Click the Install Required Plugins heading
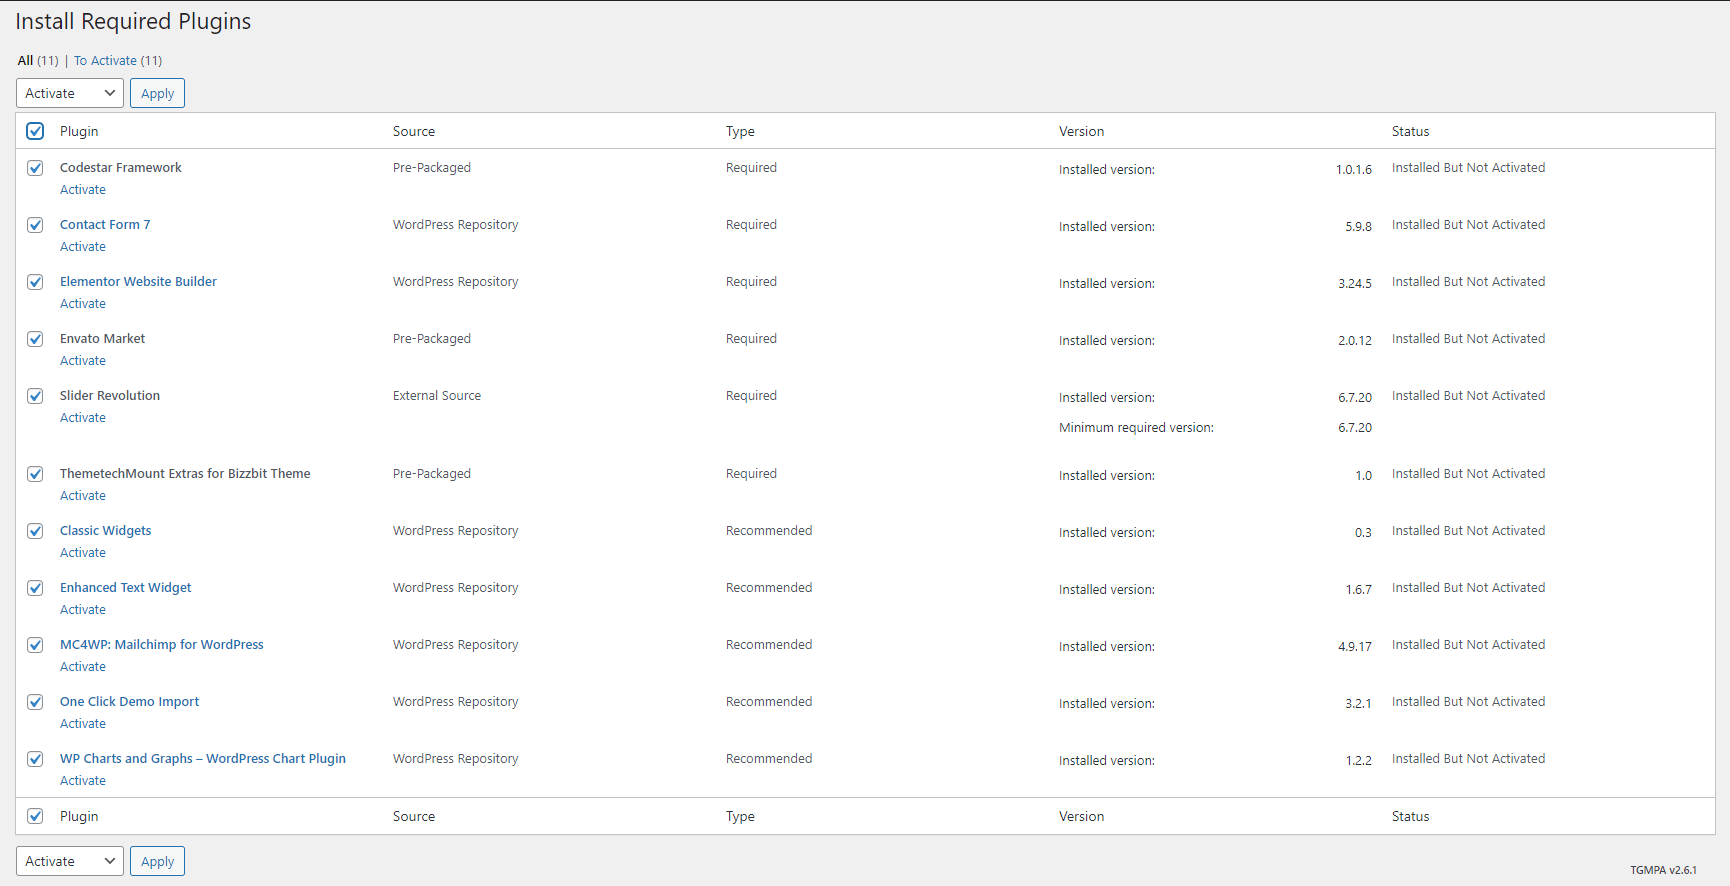The image size is (1730, 886). [x=133, y=21]
